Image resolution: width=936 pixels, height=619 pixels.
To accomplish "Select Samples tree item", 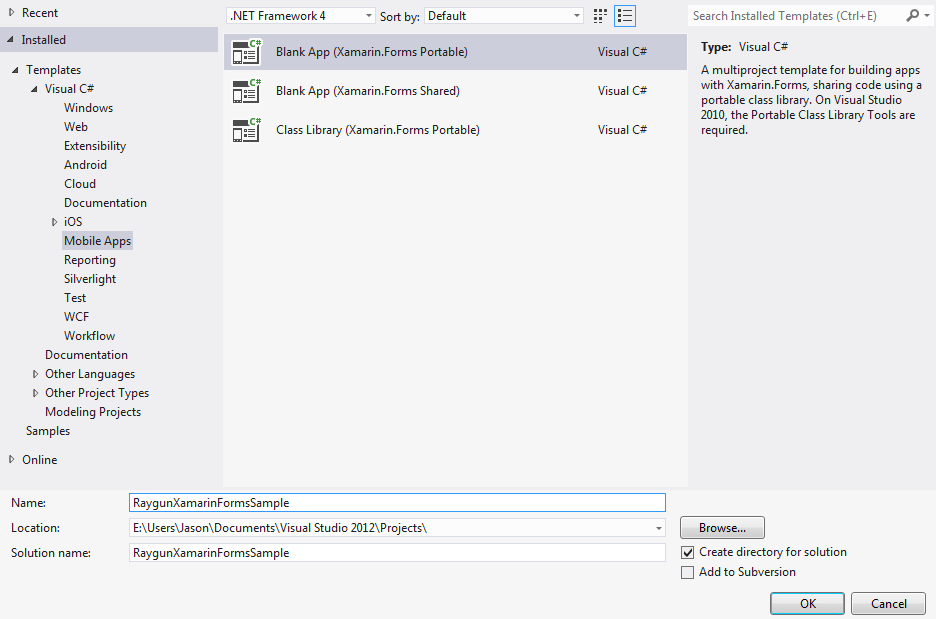I will point(48,431).
